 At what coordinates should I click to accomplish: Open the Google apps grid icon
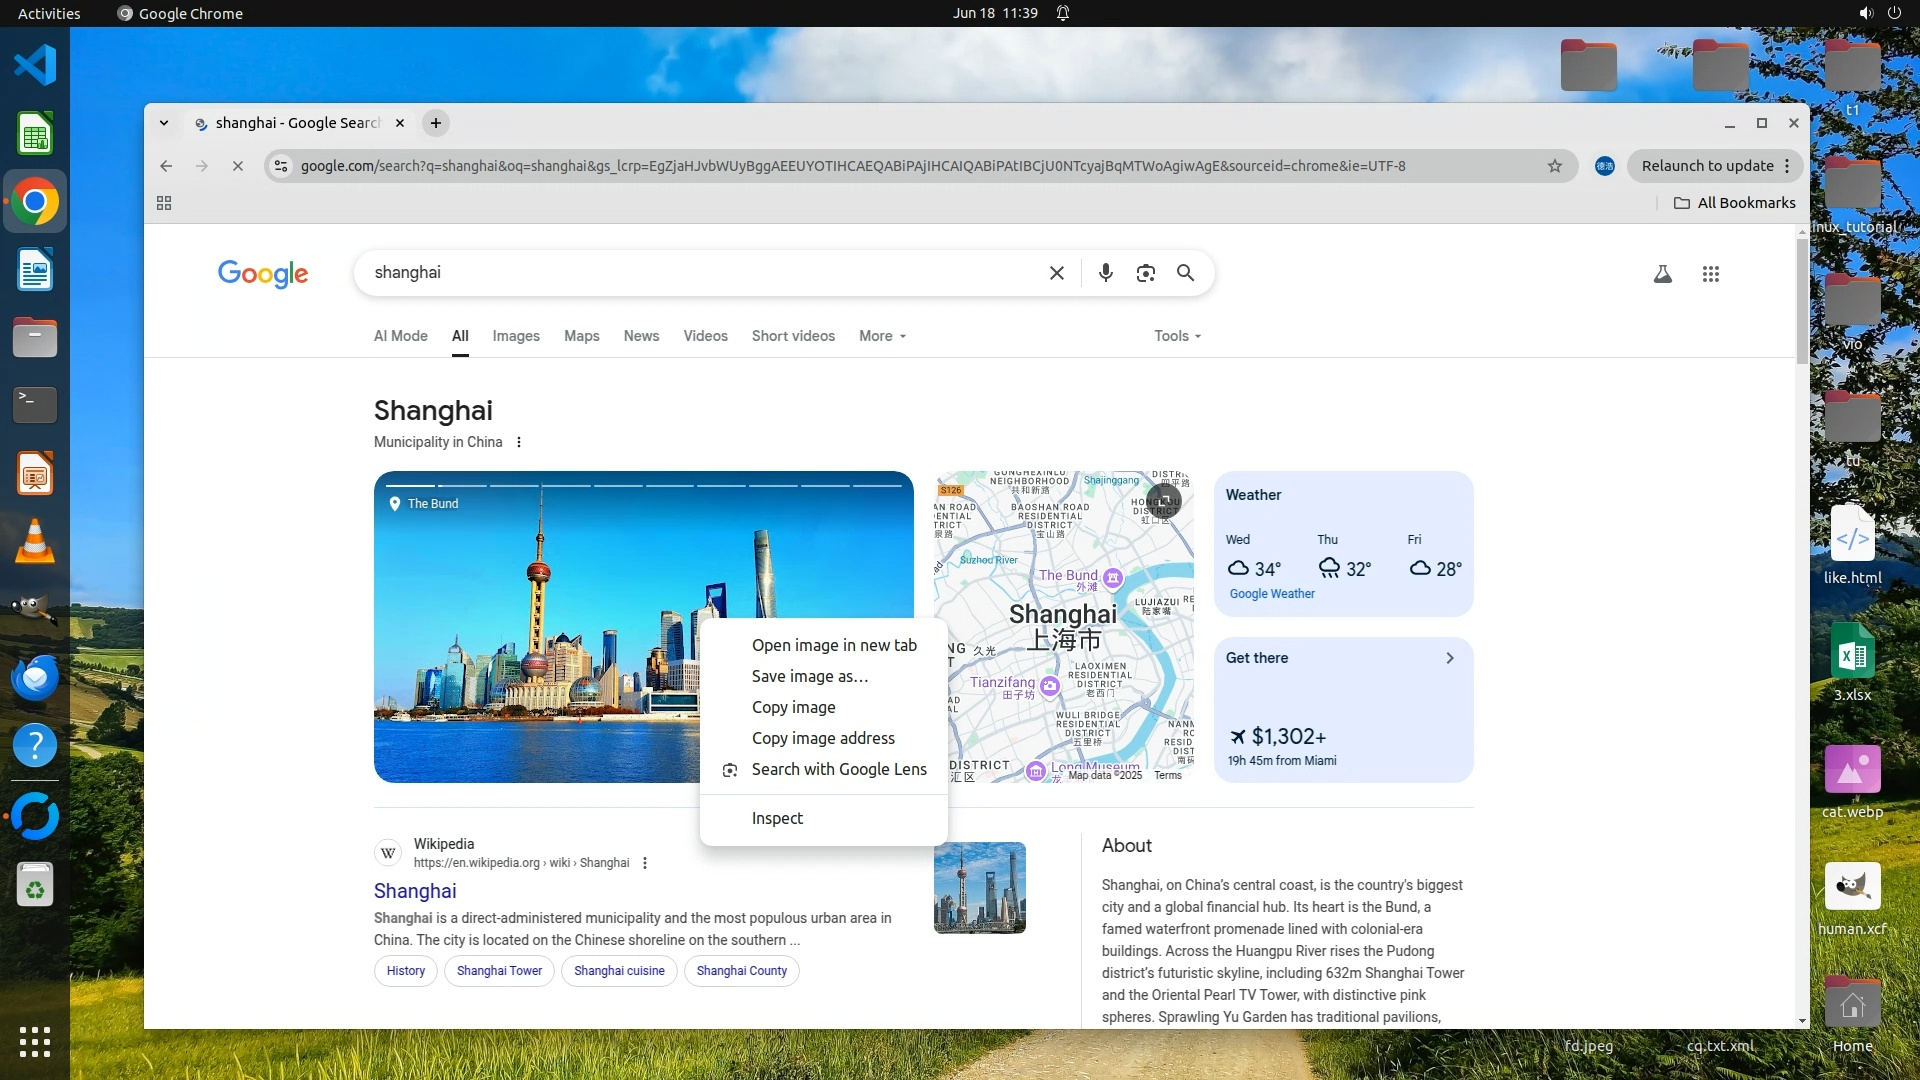click(x=1711, y=274)
